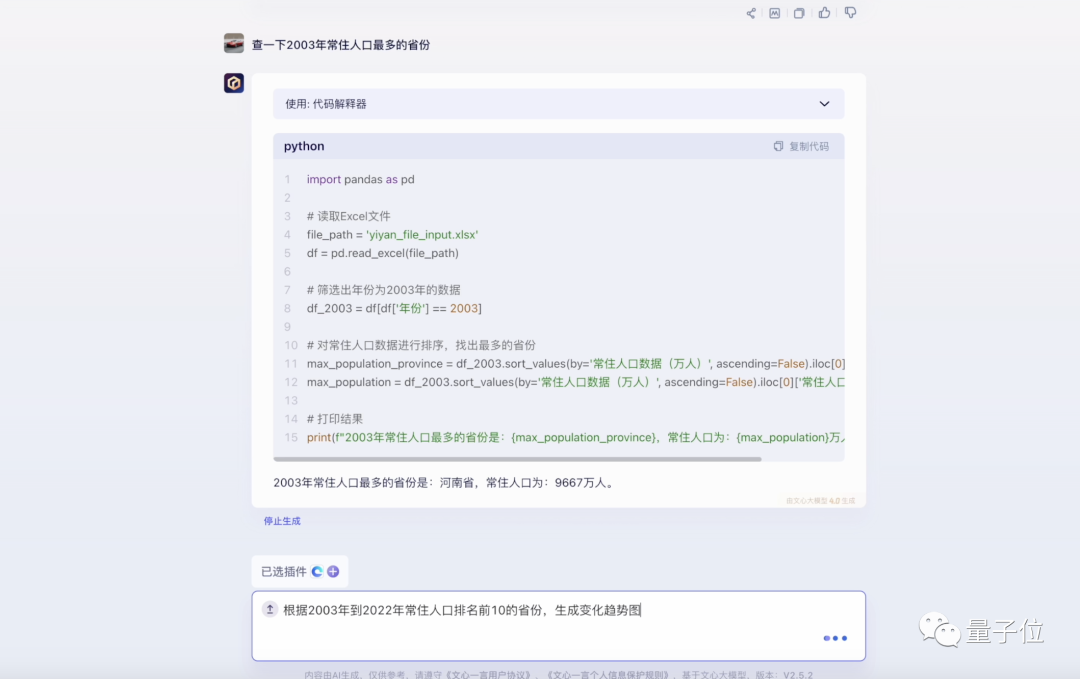This screenshot has width=1080, height=679.
Task: Click the copy icon next to 复制代码
Action: 778,146
